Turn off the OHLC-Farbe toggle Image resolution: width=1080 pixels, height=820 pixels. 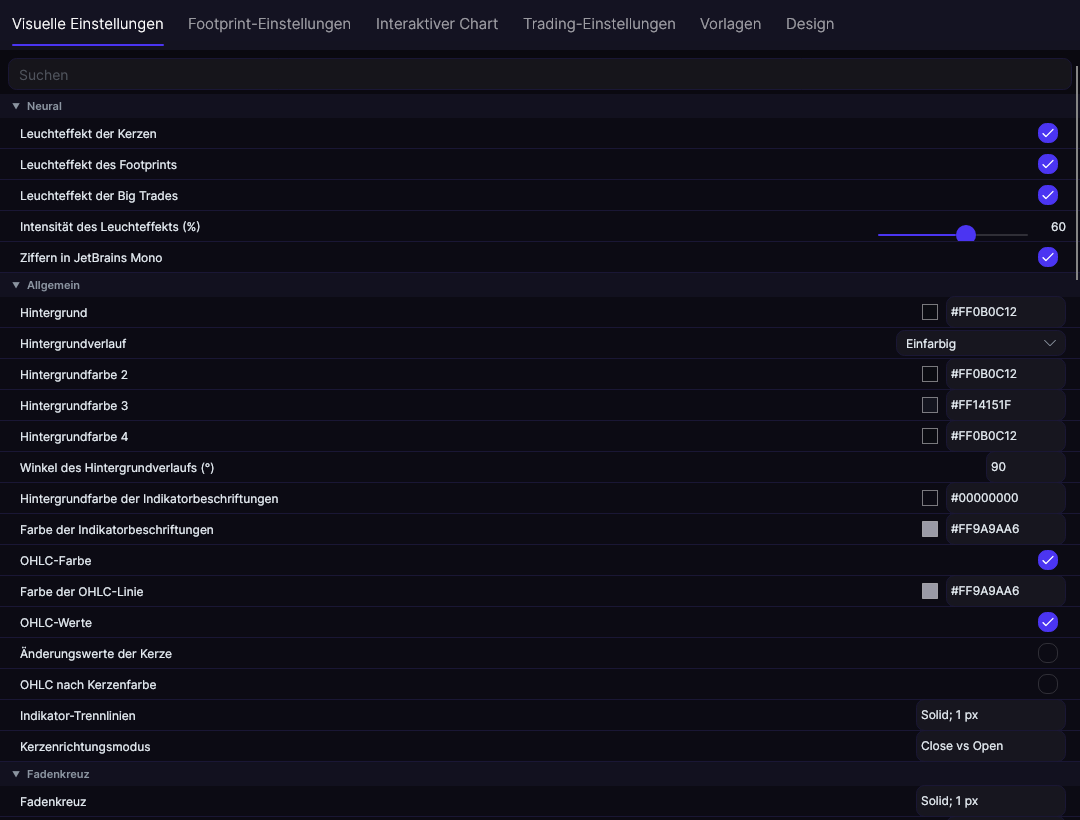coord(1048,560)
